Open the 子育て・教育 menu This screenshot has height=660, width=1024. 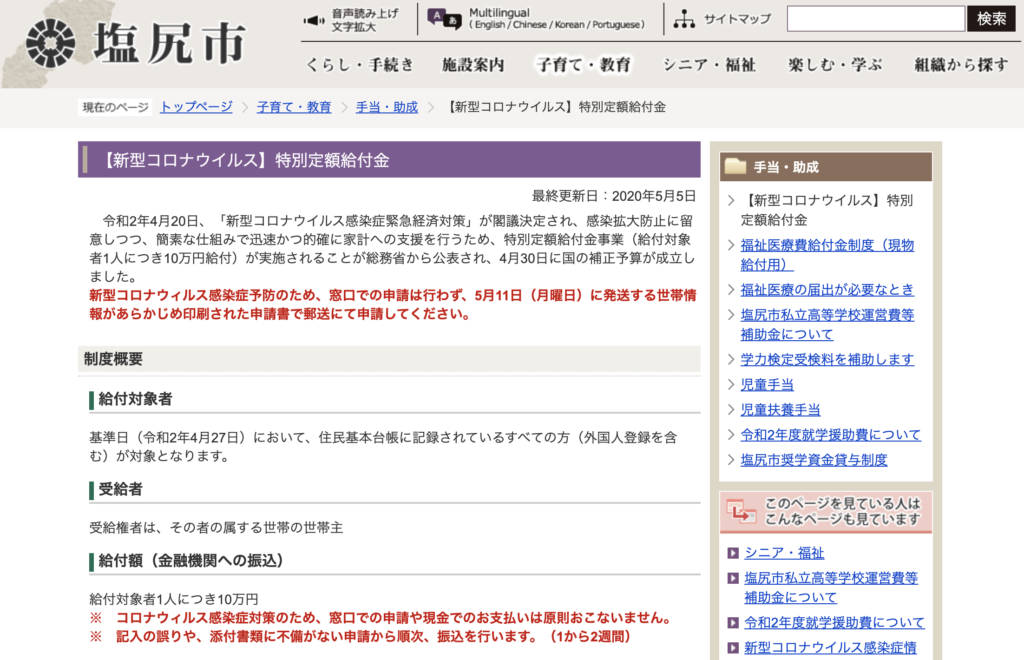[584, 65]
